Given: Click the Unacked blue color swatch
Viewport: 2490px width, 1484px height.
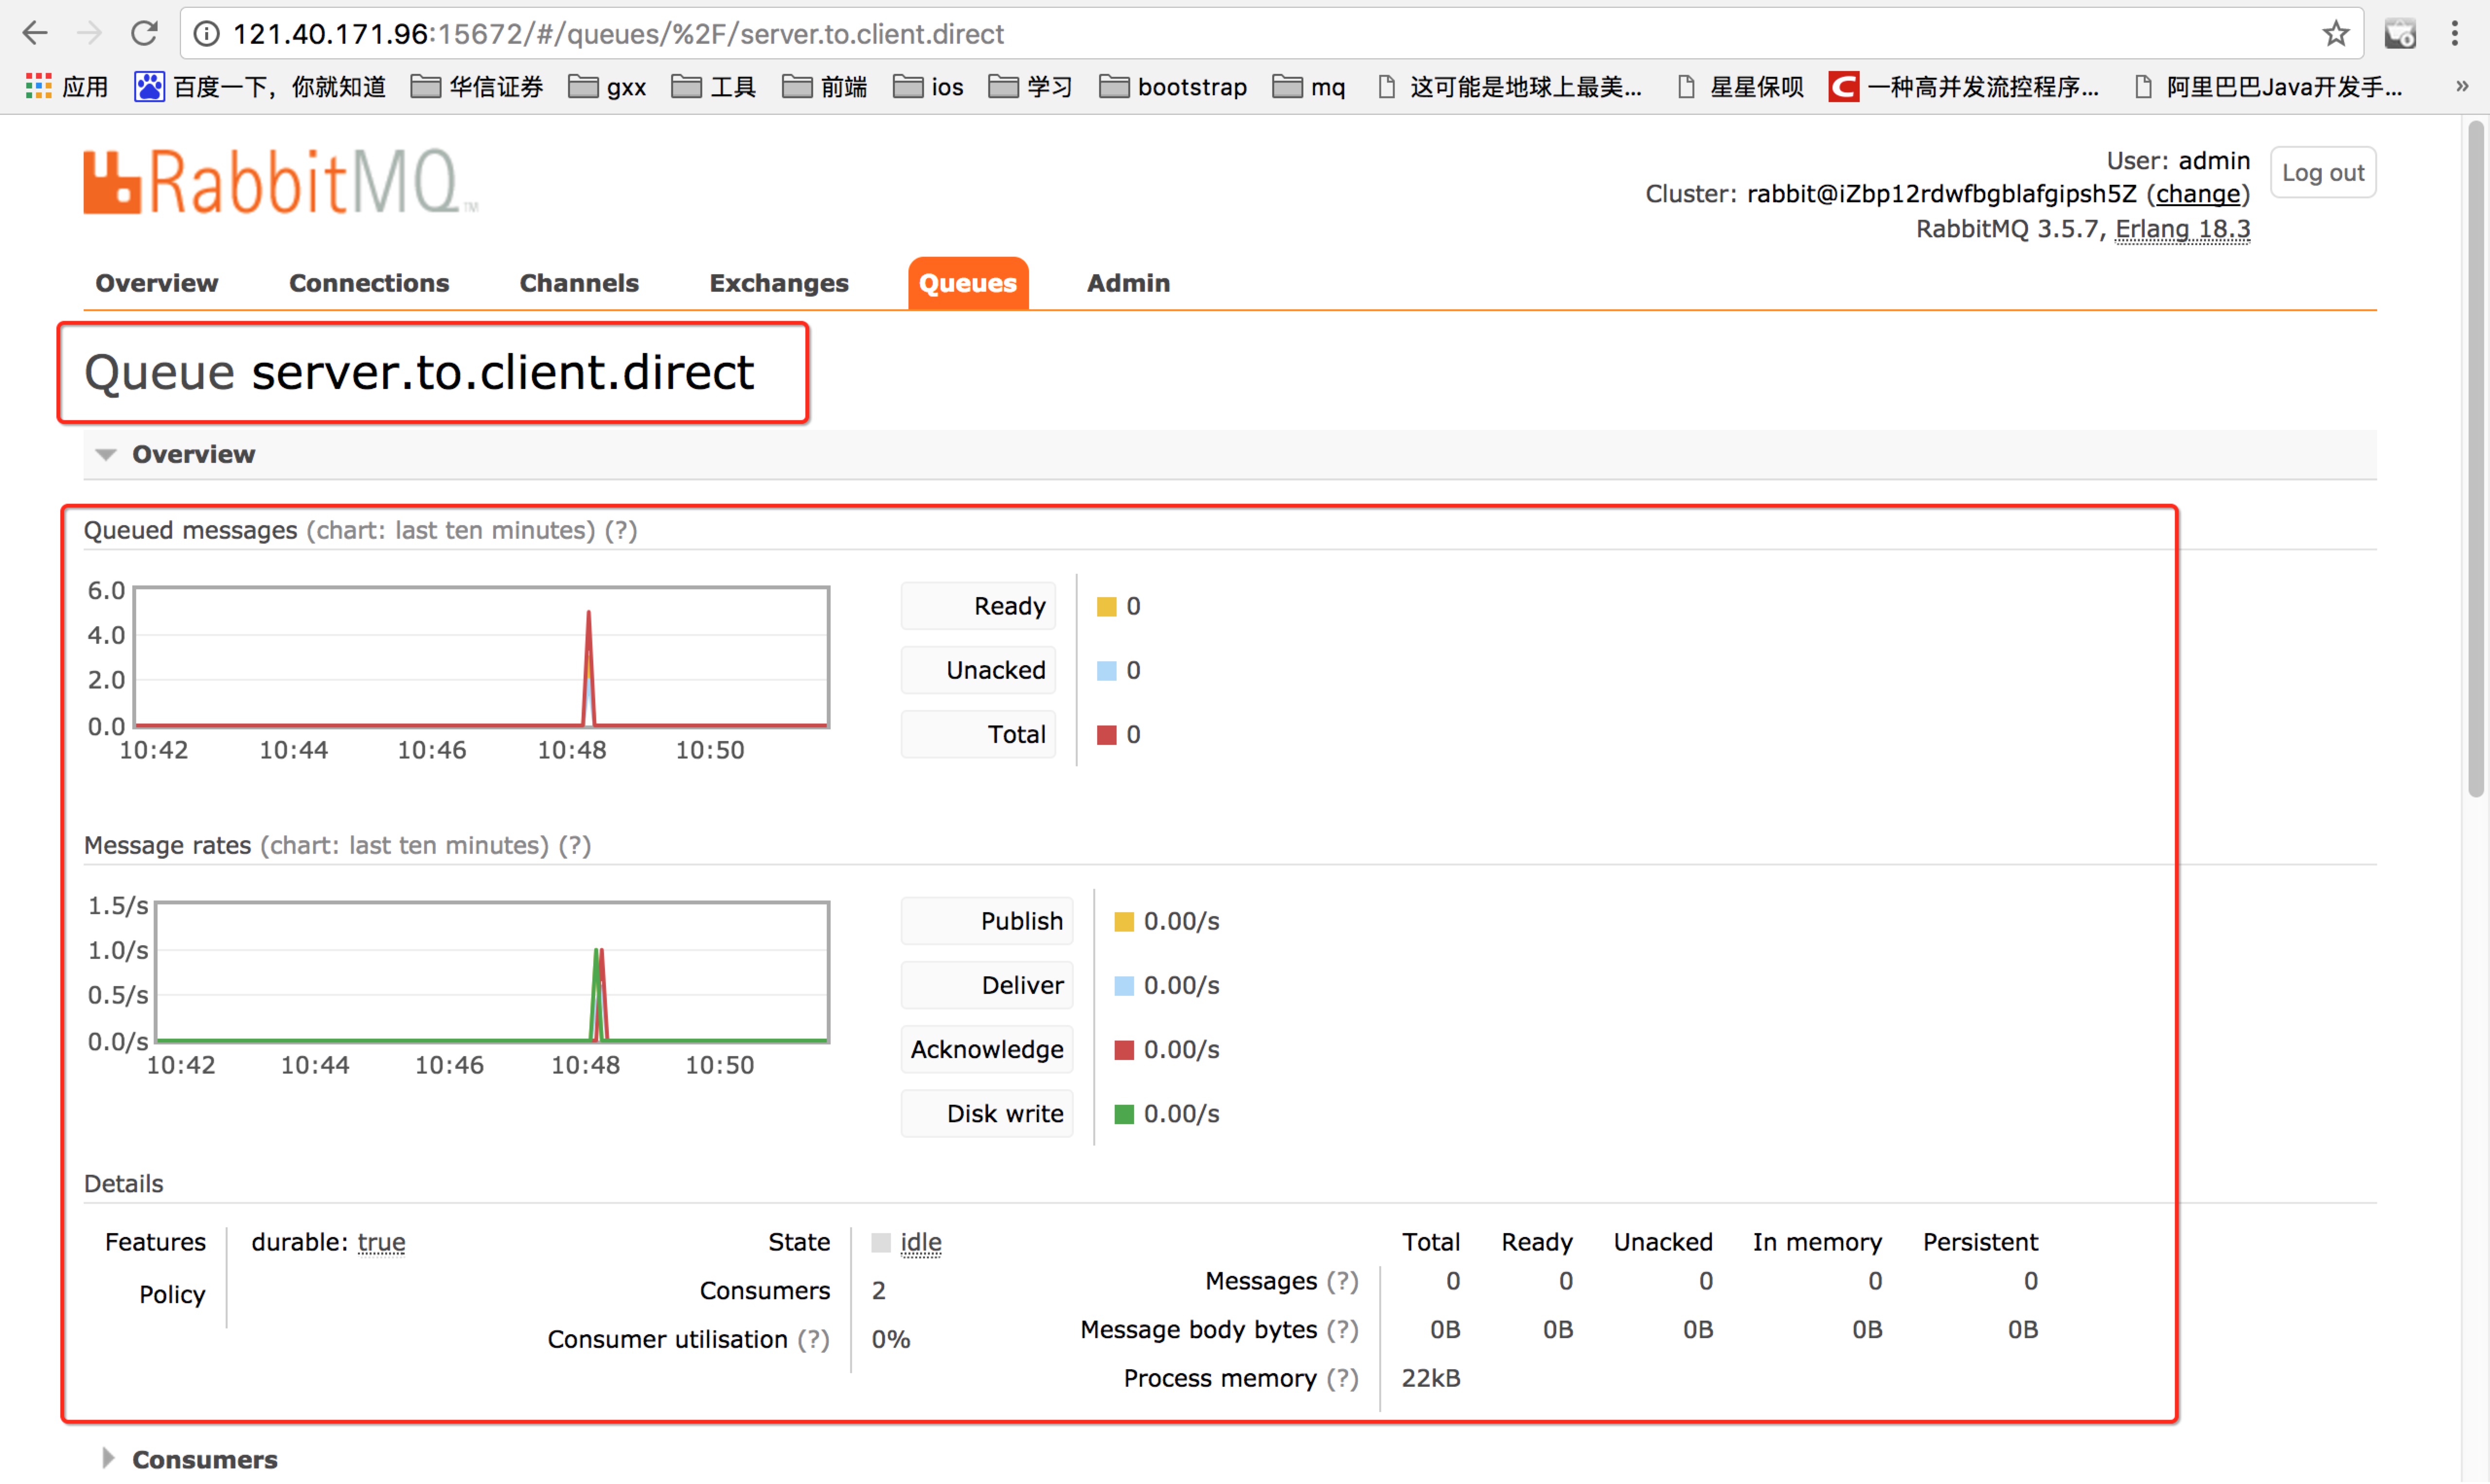Looking at the screenshot, I should pyautogui.click(x=1106, y=671).
